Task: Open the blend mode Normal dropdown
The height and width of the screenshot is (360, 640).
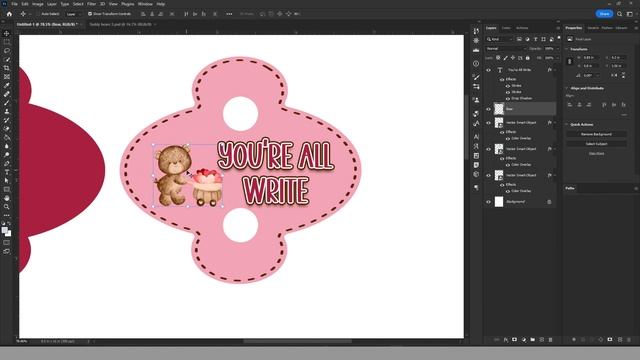Action: 505,49
